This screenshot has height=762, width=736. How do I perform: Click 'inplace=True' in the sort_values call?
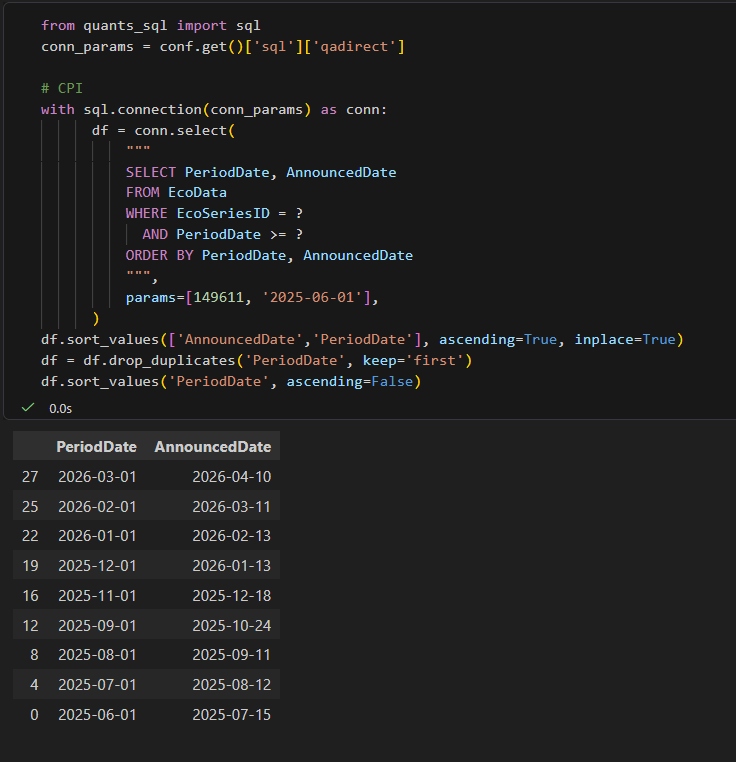click(625, 339)
